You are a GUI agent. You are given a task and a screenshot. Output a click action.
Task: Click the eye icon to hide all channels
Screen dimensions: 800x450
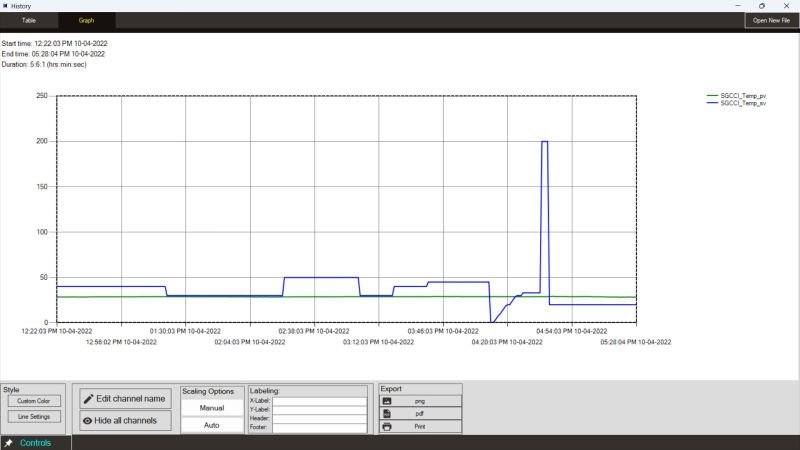87,421
